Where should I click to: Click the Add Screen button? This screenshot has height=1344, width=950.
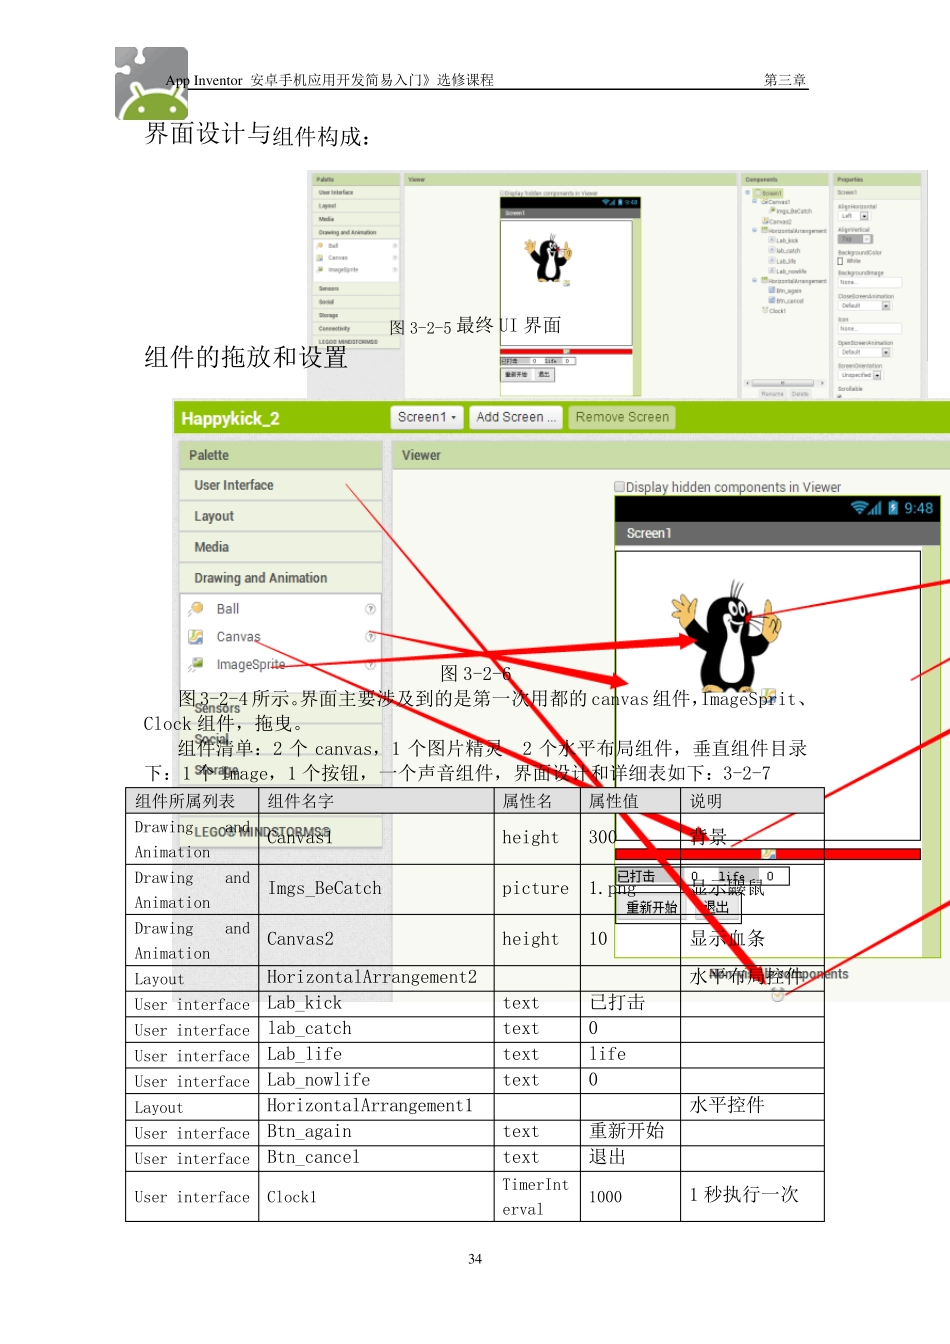tap(516, 417)
